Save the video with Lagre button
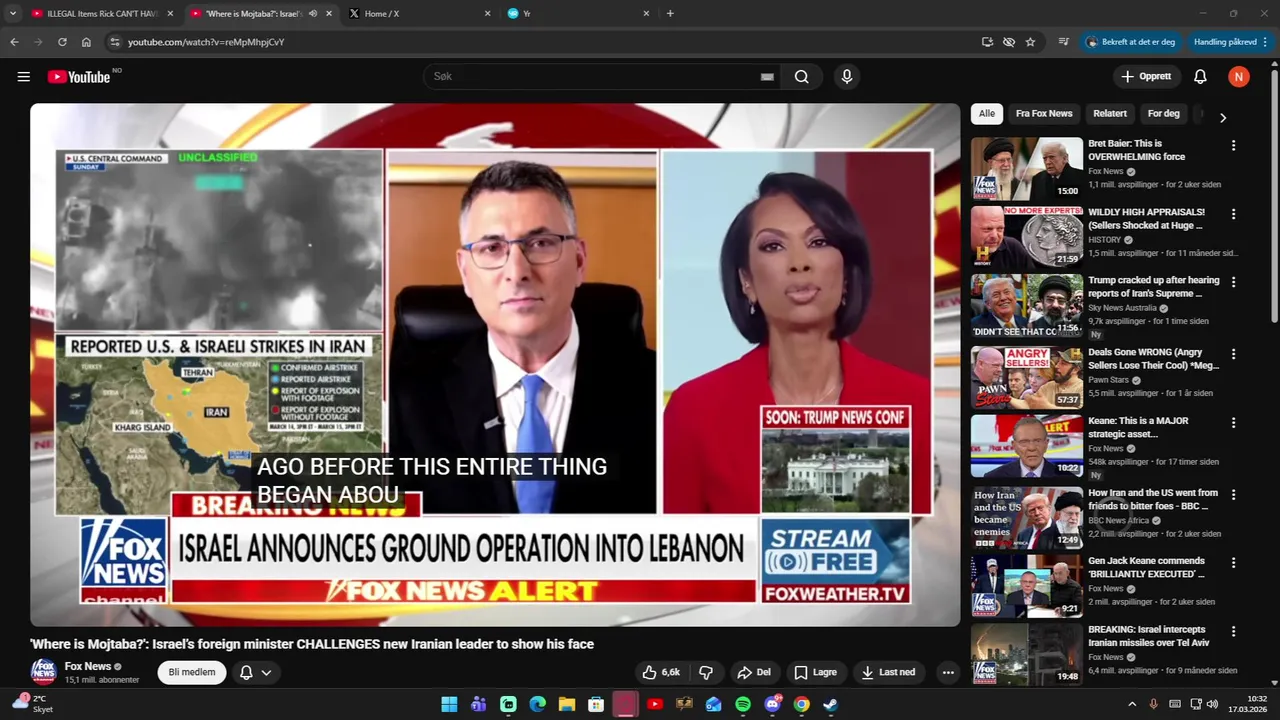This screenshot has width=1280, height=720. point(815,672)
